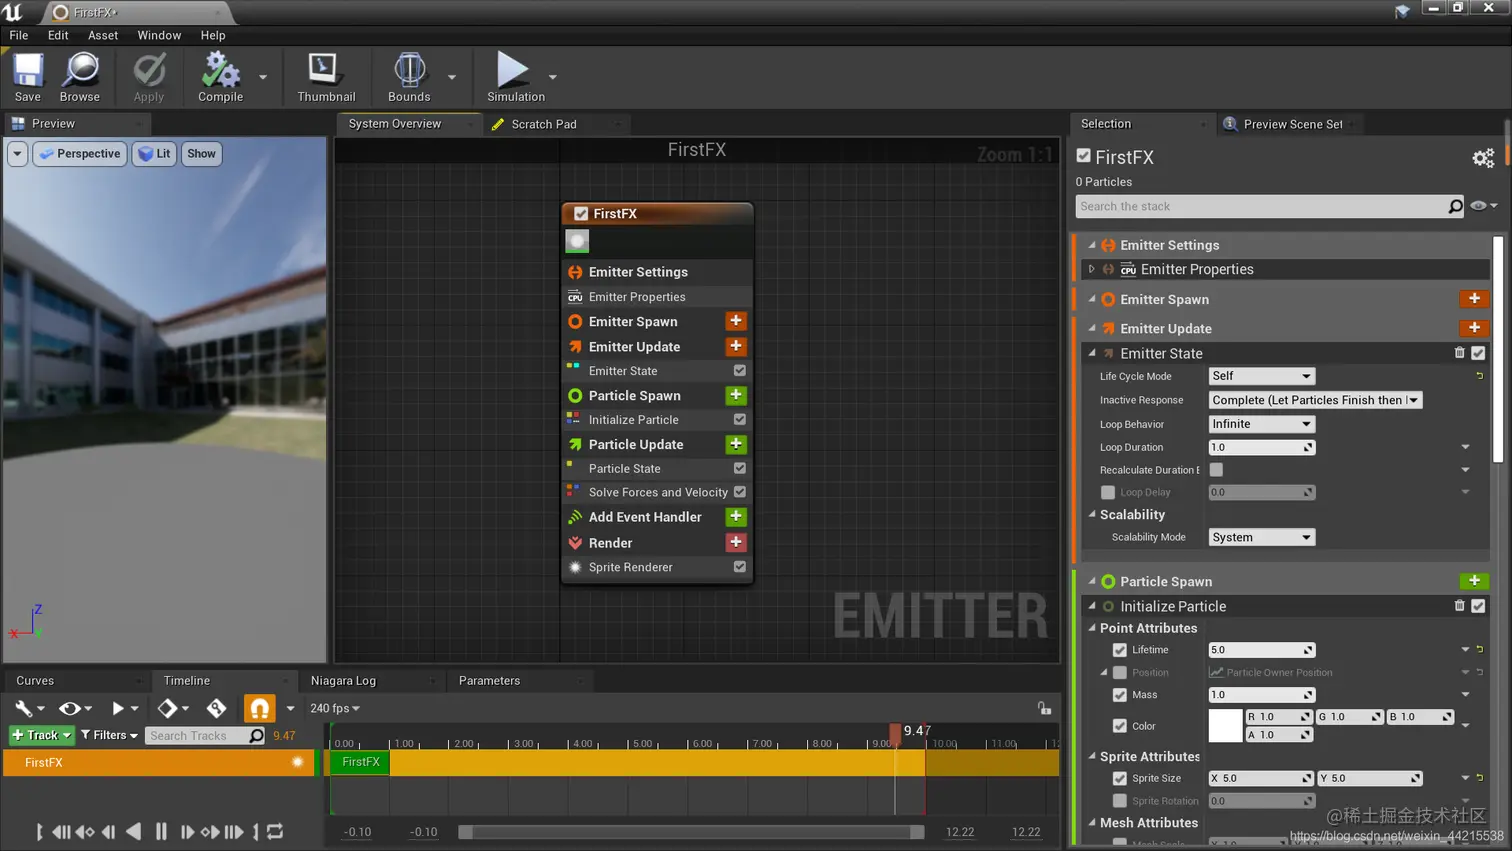Collapse the Point Attributes section
The image size is (1512, 851).
click(1092, 628)
